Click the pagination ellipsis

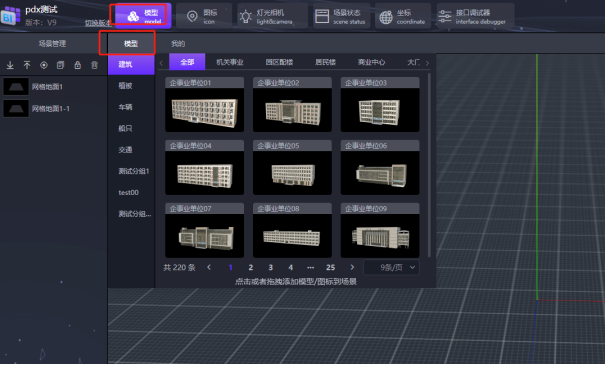coord(311,267)
